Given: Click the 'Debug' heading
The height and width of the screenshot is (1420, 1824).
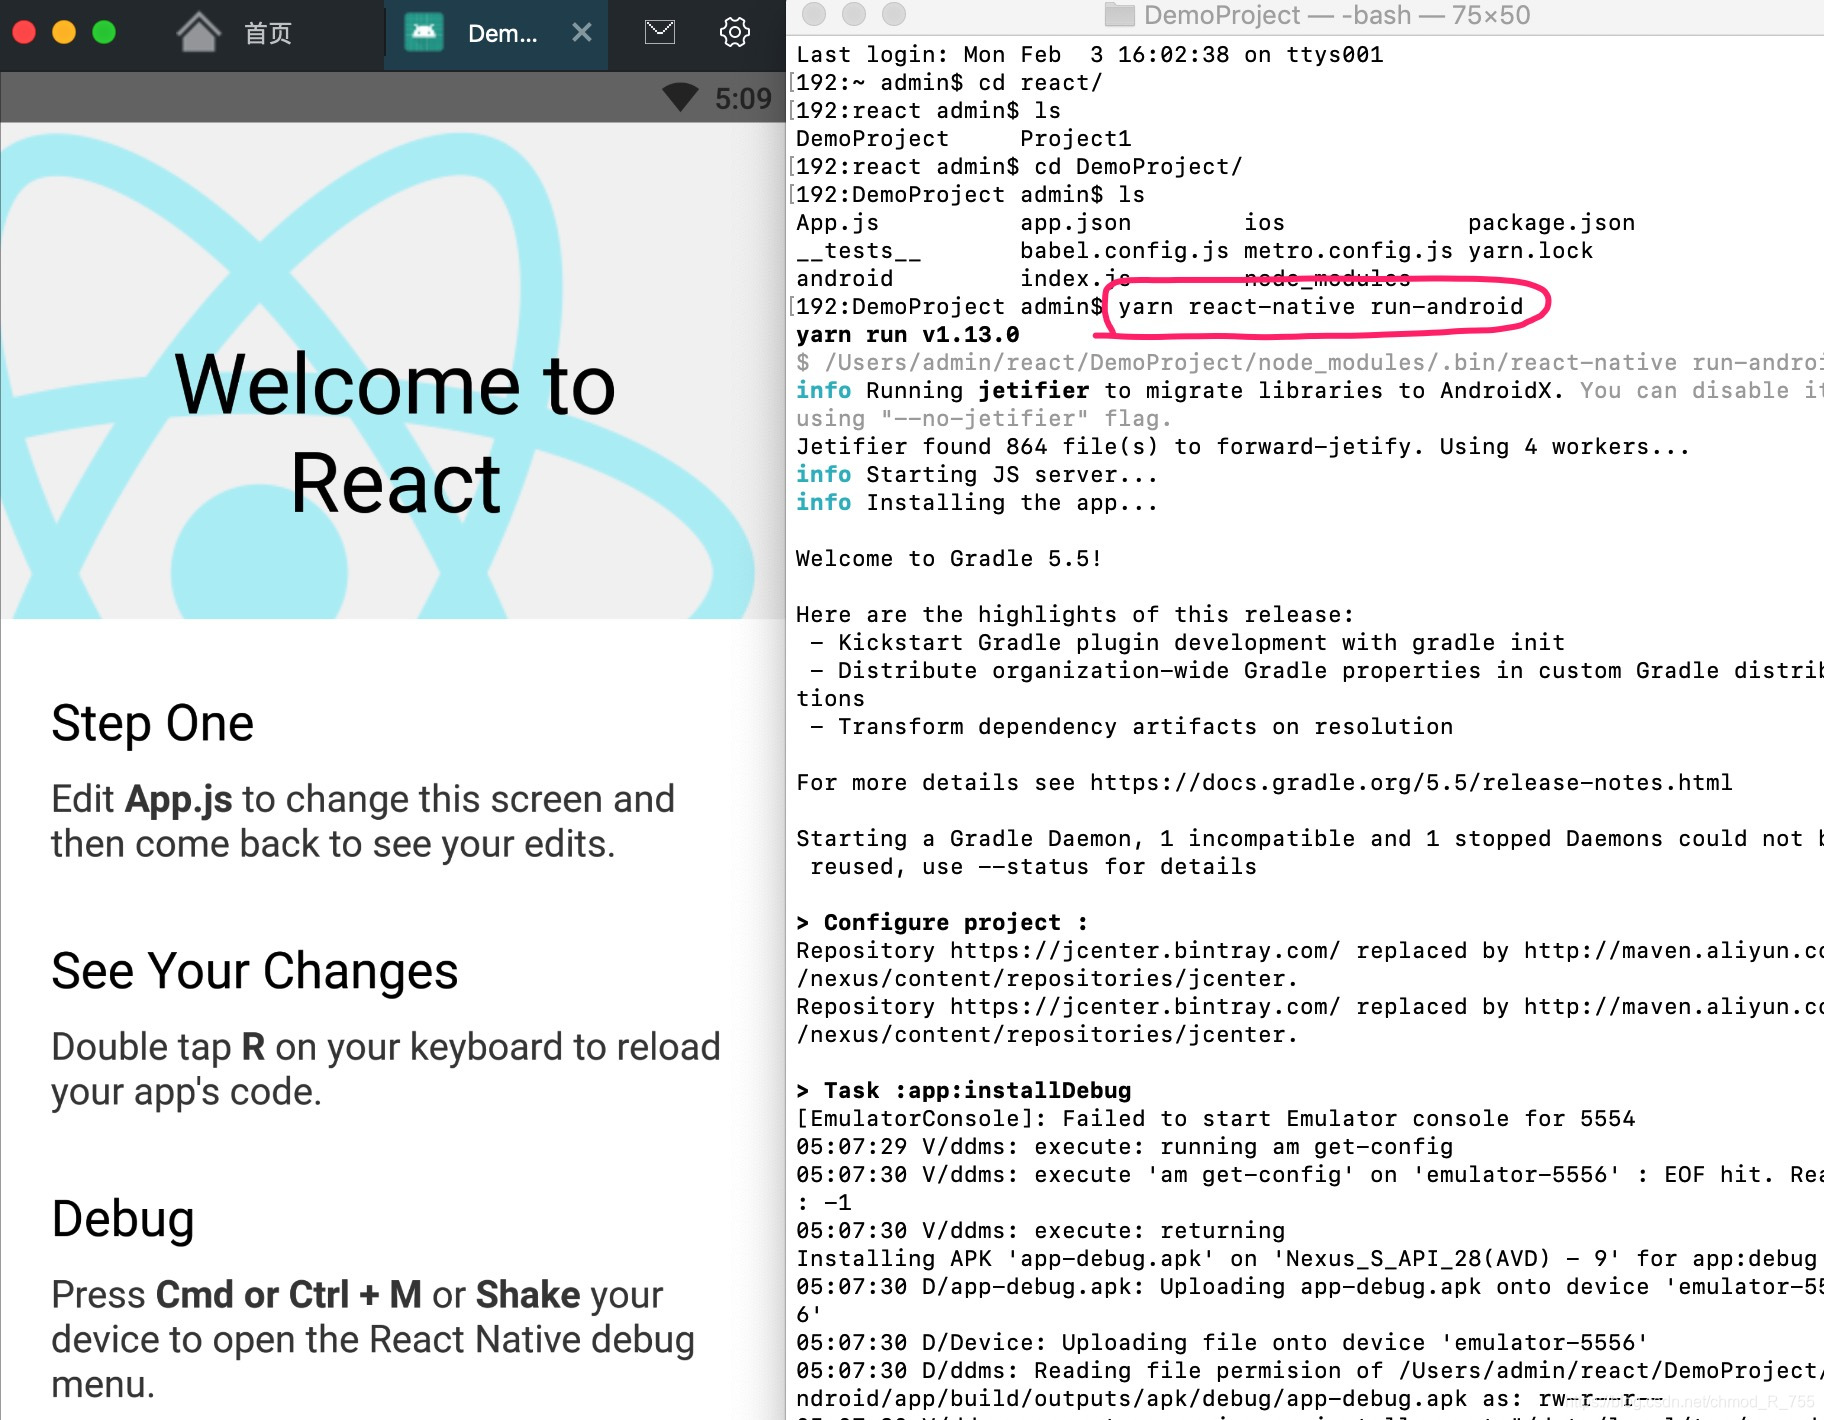Looking at the screenshot, I should [x=123, y=1219].
